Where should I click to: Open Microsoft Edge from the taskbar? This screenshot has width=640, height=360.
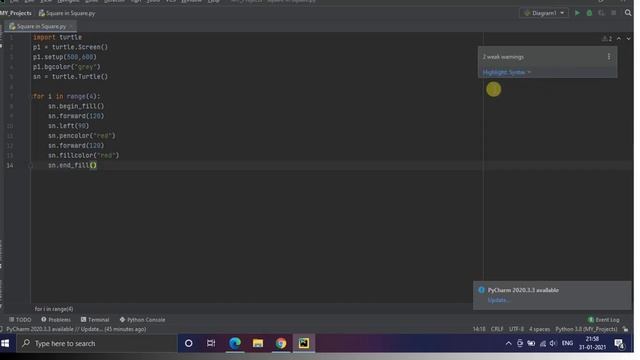235,343
